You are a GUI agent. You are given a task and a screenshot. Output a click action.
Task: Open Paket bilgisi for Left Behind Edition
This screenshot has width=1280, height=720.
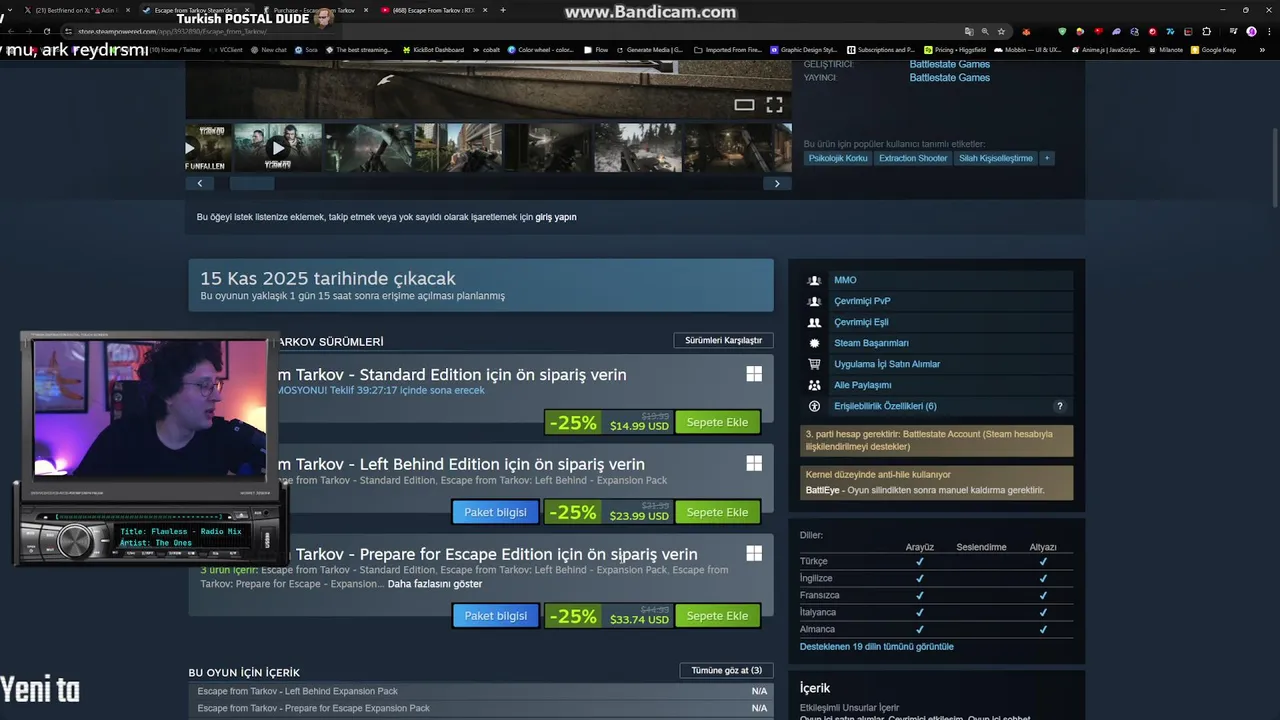coord(495,512)
